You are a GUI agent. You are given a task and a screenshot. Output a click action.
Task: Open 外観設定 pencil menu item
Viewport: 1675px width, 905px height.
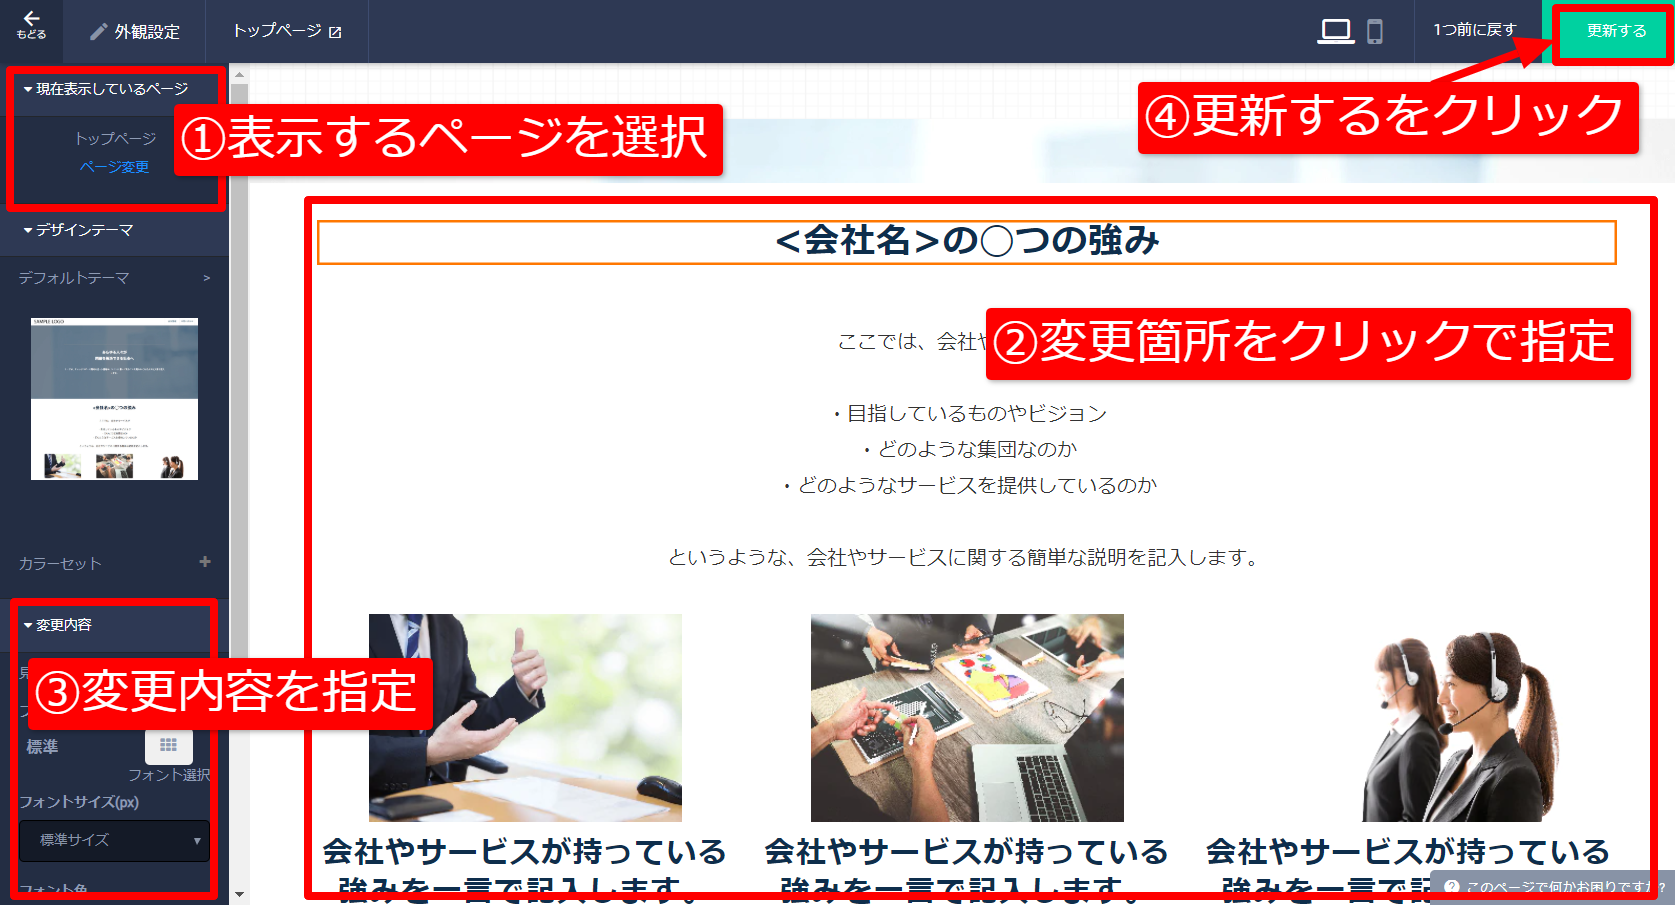[135, 31]
